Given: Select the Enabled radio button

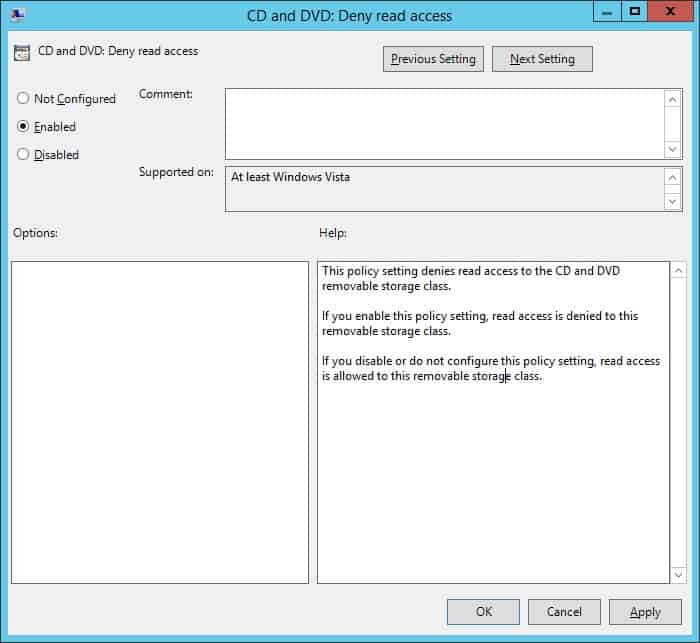Looking at the screenshot, I should coord(23,127).
